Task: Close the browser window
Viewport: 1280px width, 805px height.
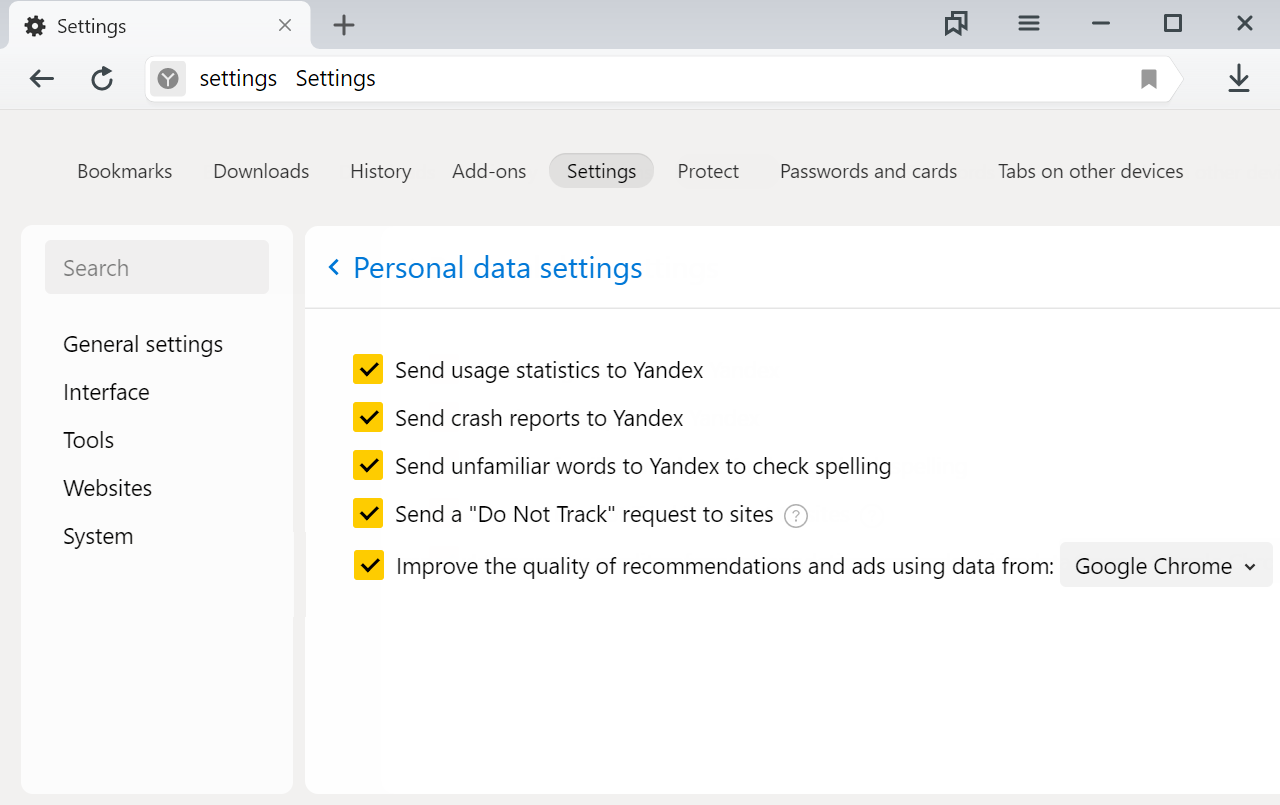Action: (x=1245, y=24)
